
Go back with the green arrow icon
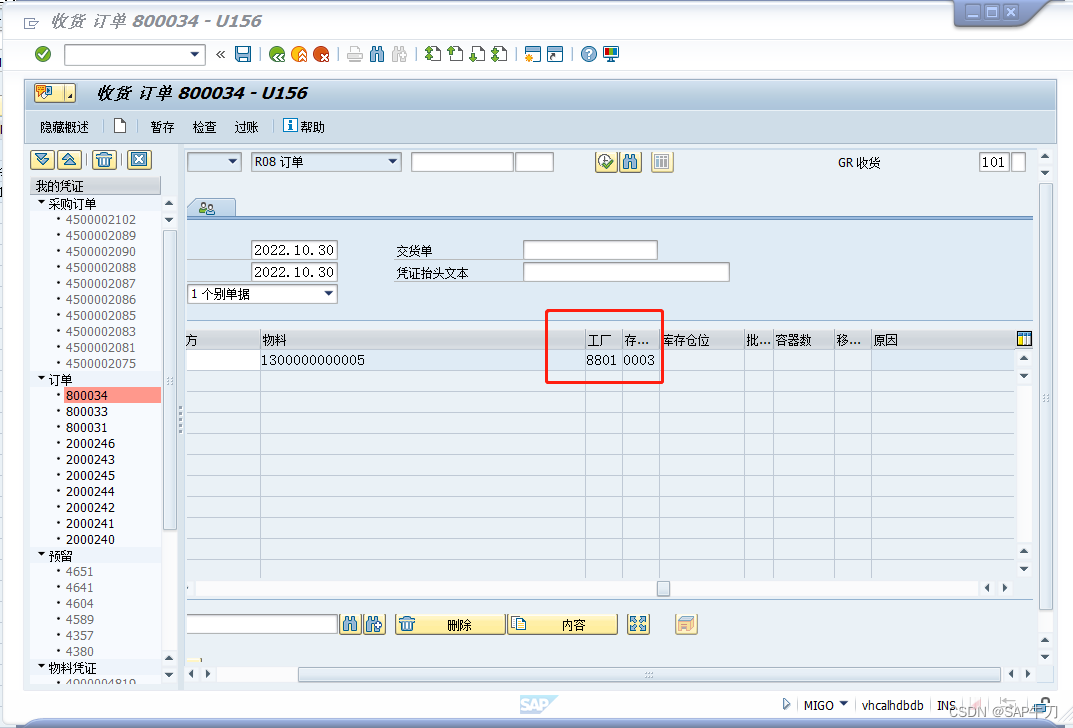[276, 54]
